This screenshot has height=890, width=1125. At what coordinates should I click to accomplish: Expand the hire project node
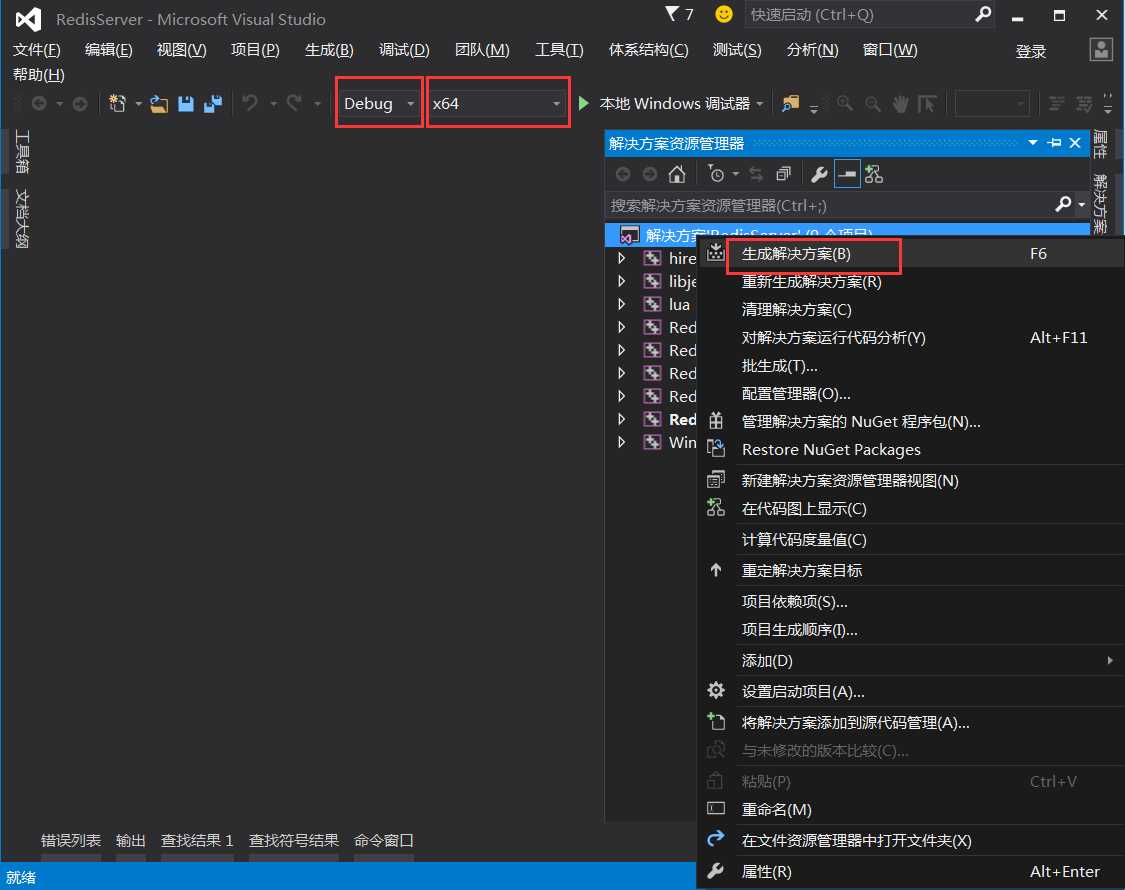(x=622, y=258)
